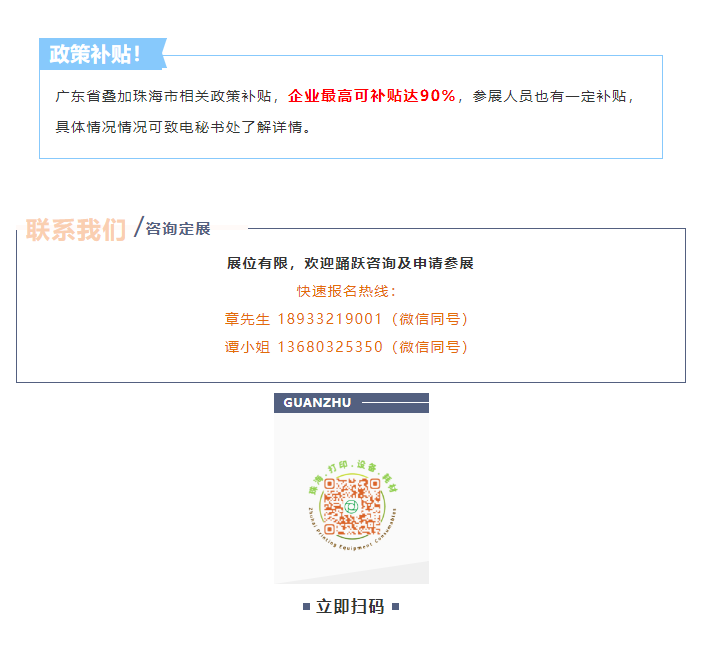Click the name 章先生
Viewport: 712px width, 647px height.
click(247, 319)
